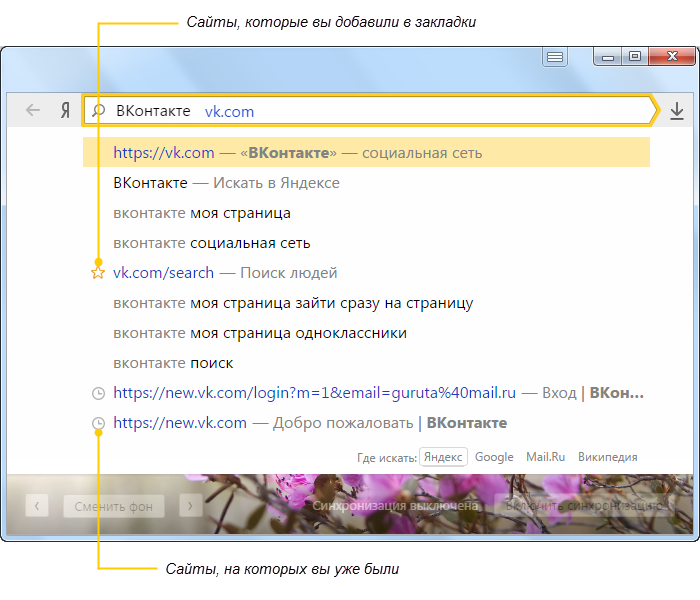Screen dimensions: 700x600
Task: Click the next background right chevron
Action: tap(191, 506)
